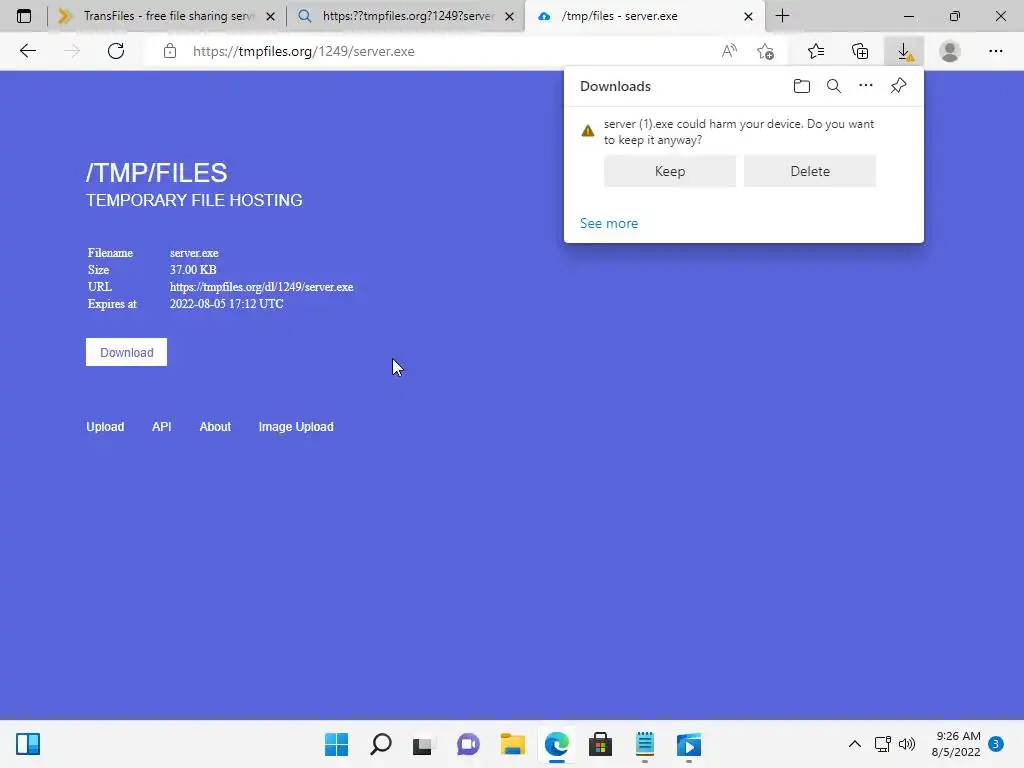Click the download warning message text
The image size is (1024, 768).
[x=739, y=132]
